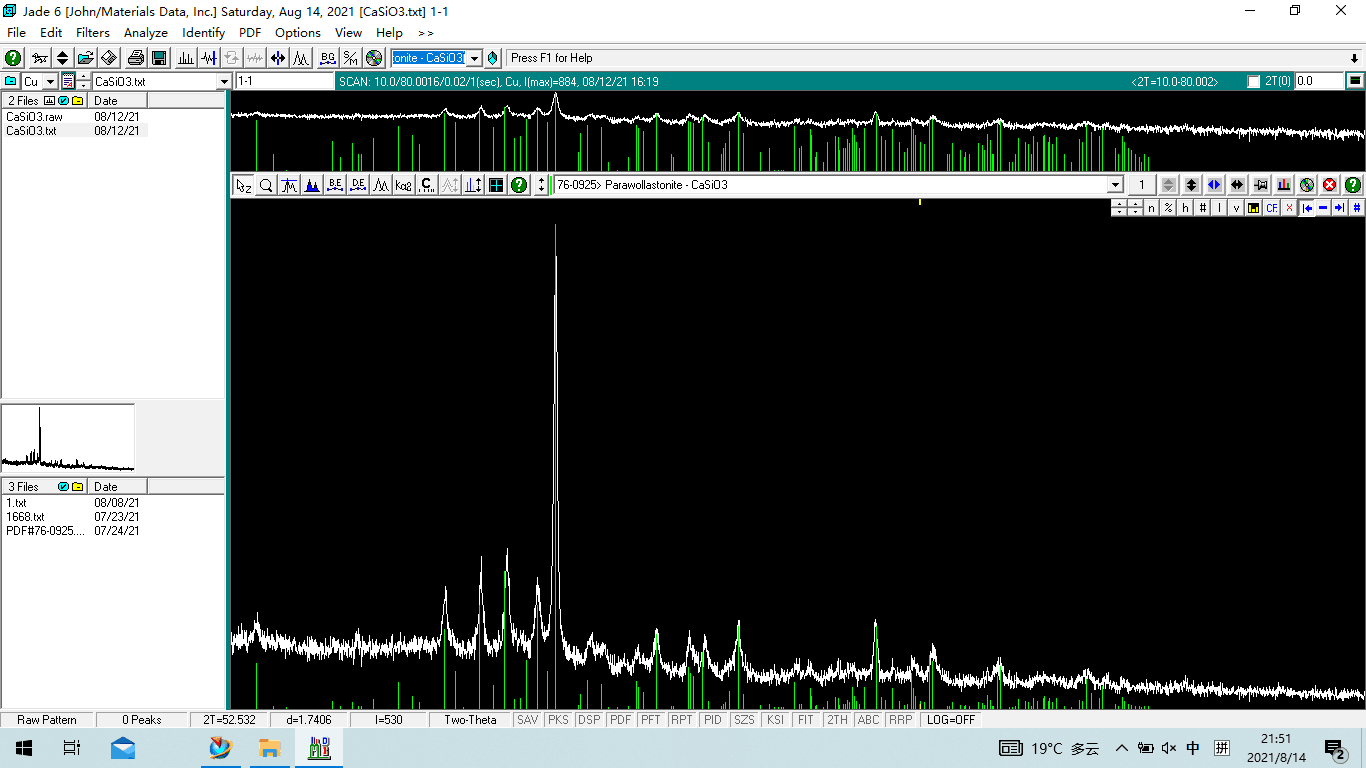This screenshot has height=768, width=1366.
Task: Click the black horizontal double arrow icon
Action: click(1237, 185)
